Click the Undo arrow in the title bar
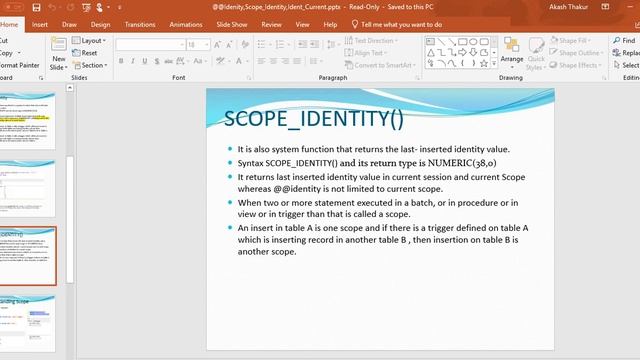Screen dimensions: 640x360 pos(52,7)
